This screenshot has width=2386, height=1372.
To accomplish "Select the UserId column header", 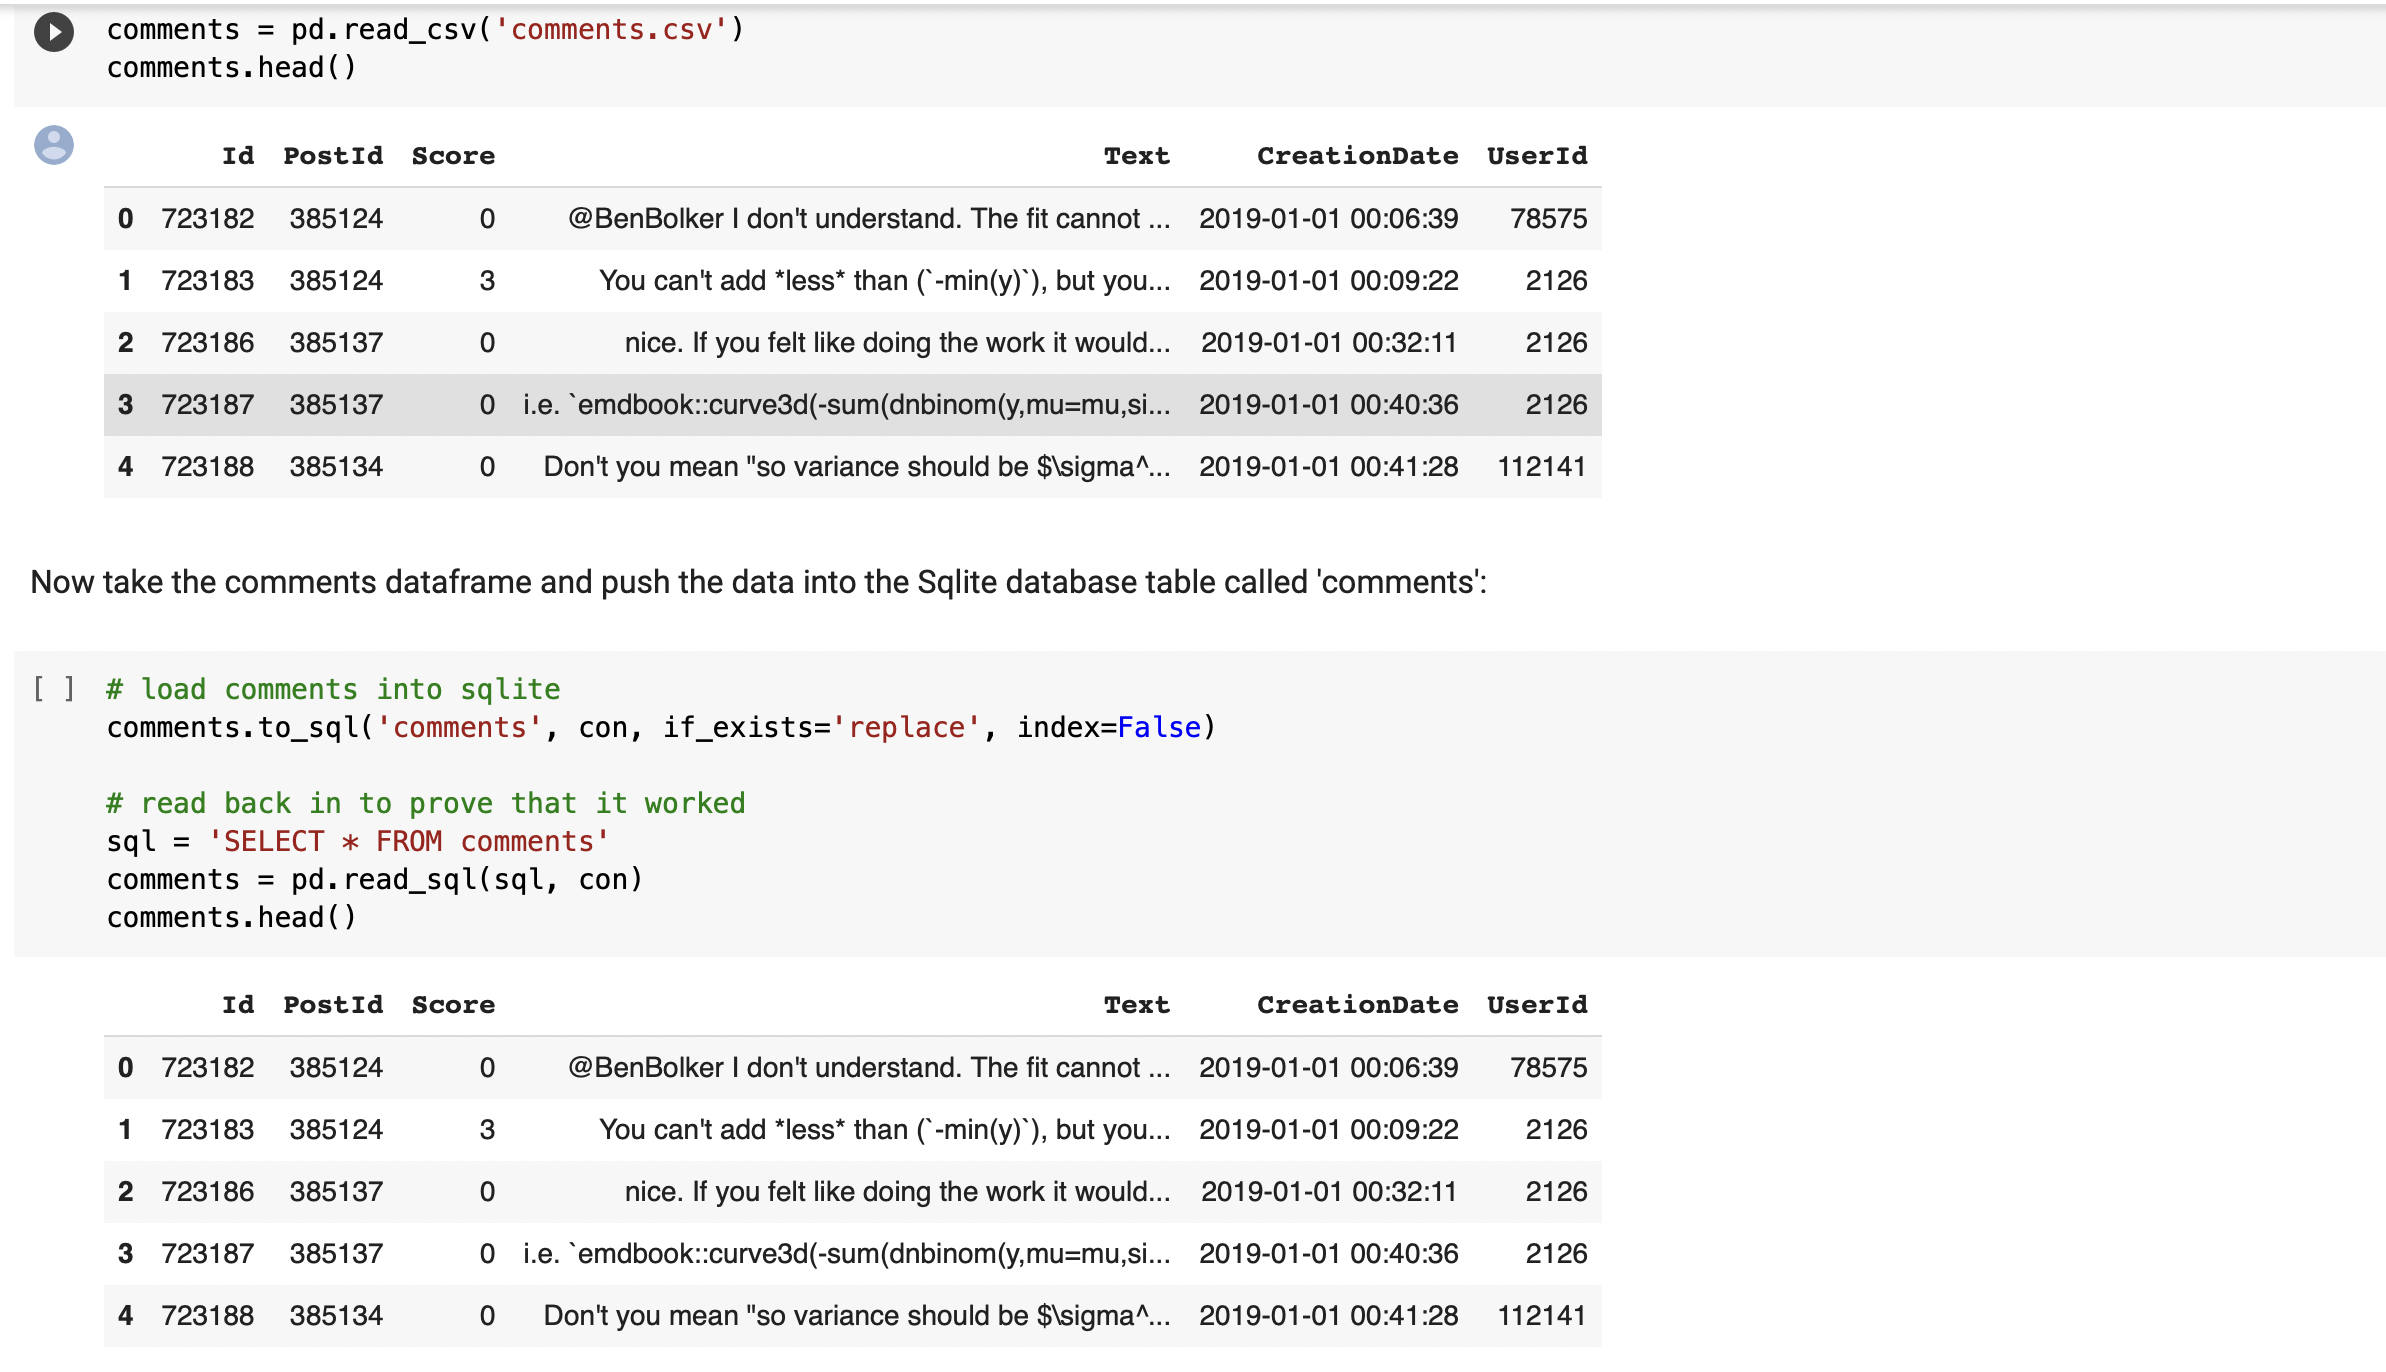I will (1536, 155).
